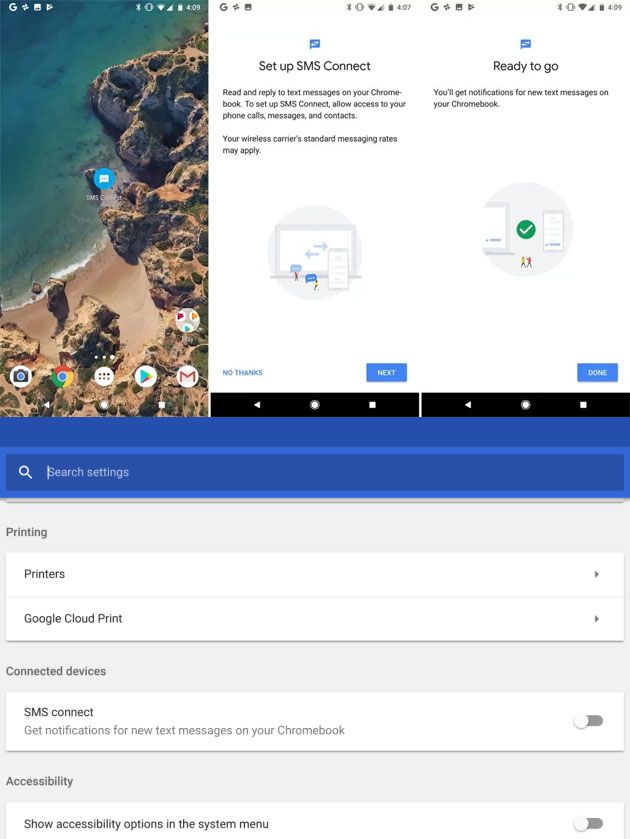Tap the home button under Ready to go
The height and width of the screenshot is (839, 630).
pos(526,405)
